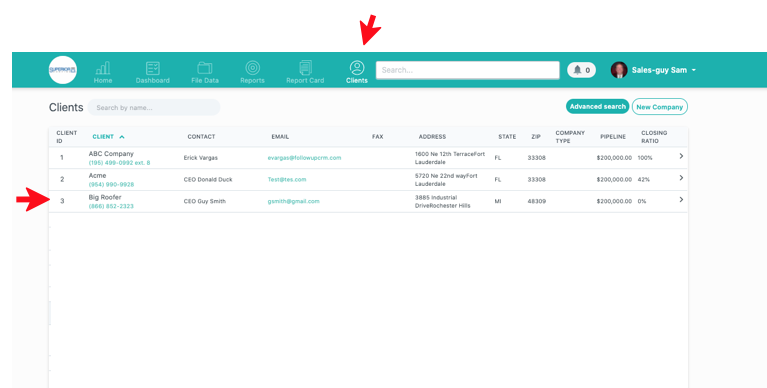Open the Dashboard navigation icon
Viewport: 767px width, 388px height.
point(153,72)
